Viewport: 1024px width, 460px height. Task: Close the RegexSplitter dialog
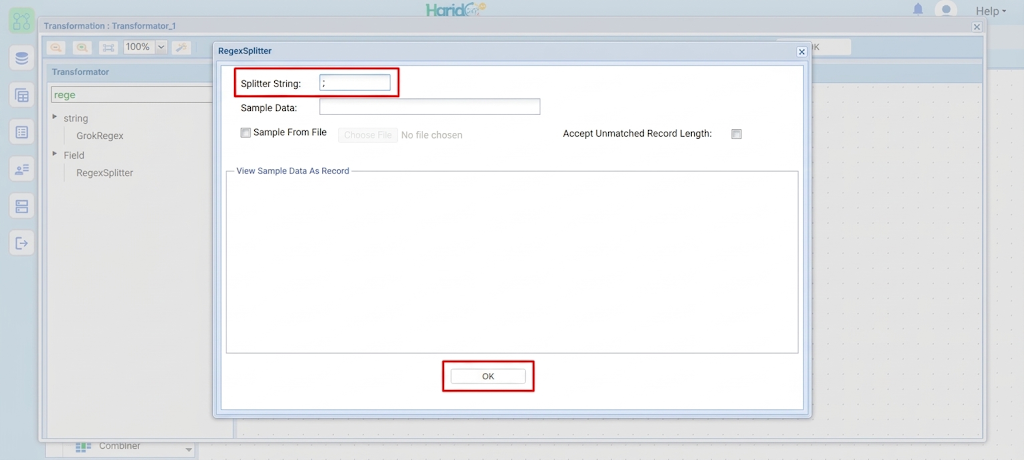[802, 51]
